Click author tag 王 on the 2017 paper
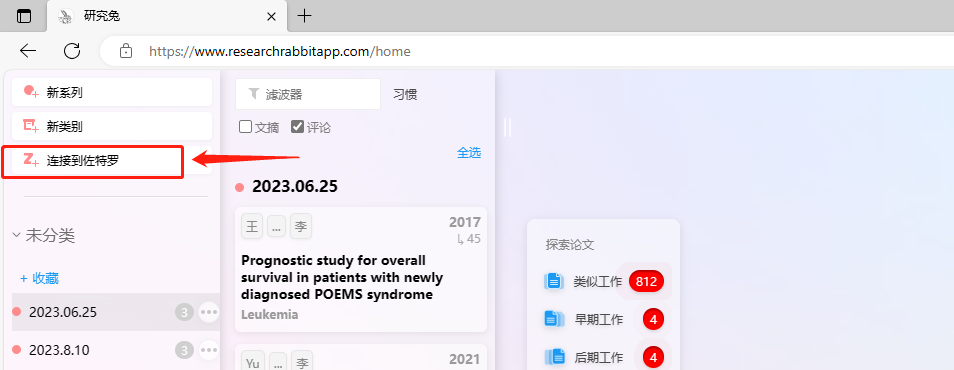This screenshot has height=370, width=954. tap(252, 226)
